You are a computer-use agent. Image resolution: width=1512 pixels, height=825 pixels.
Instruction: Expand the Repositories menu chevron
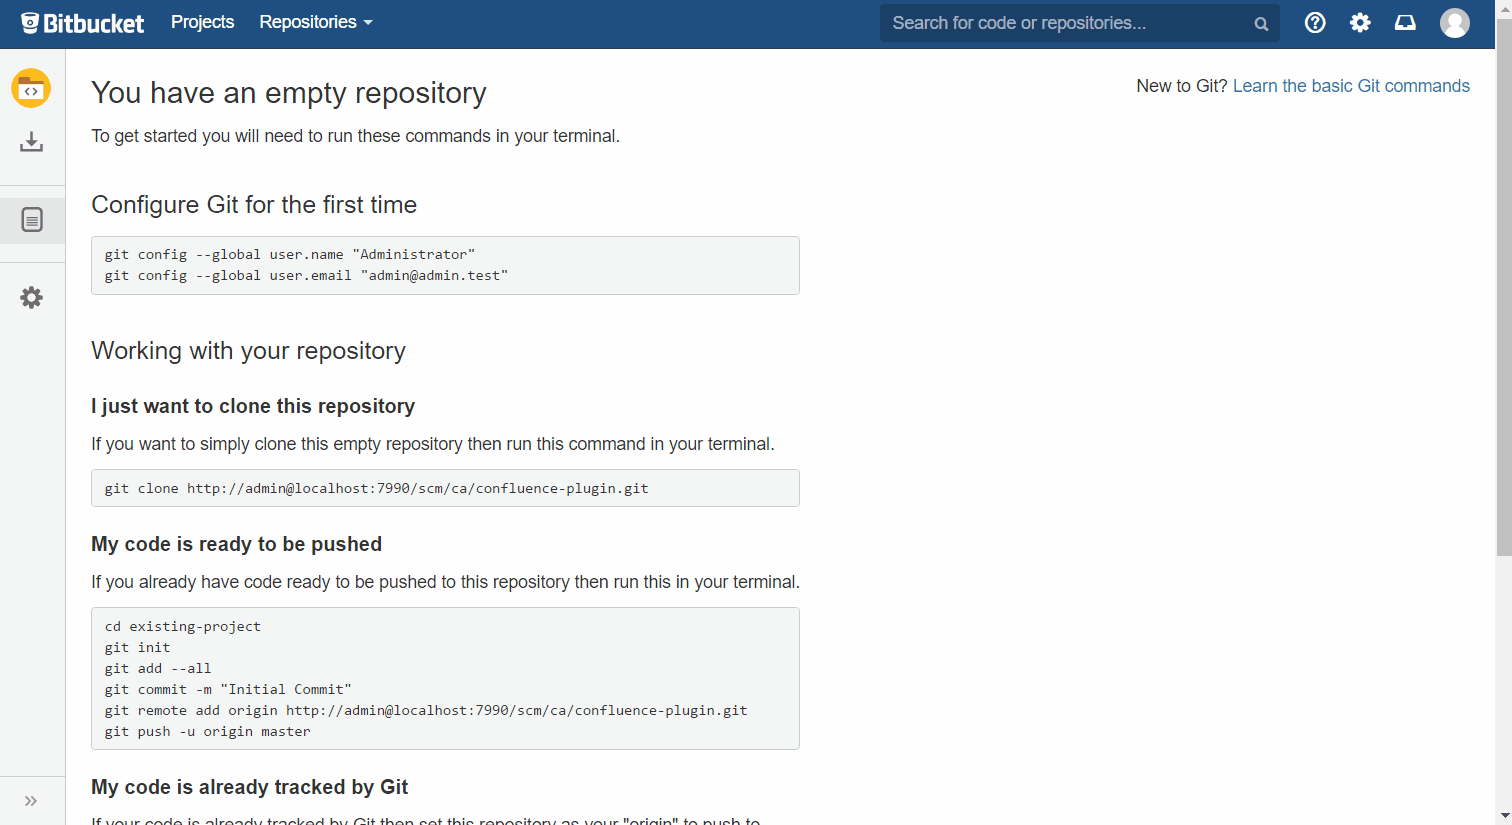pos(368,21)
